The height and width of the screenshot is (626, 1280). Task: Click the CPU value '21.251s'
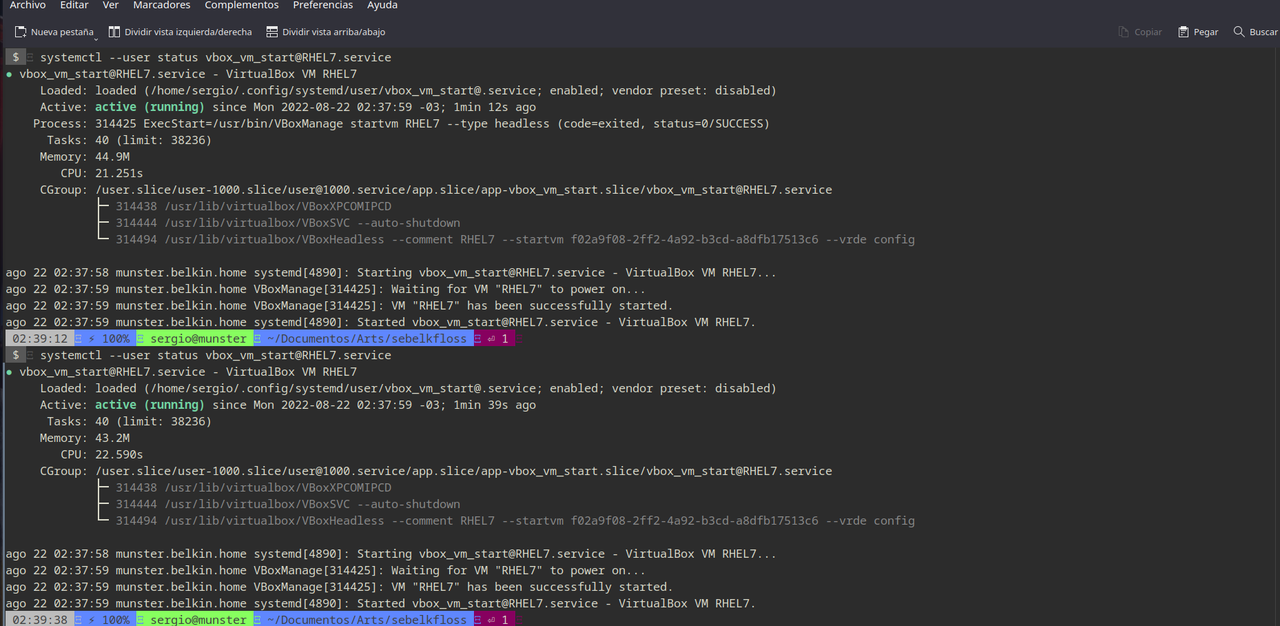point(119,174)
